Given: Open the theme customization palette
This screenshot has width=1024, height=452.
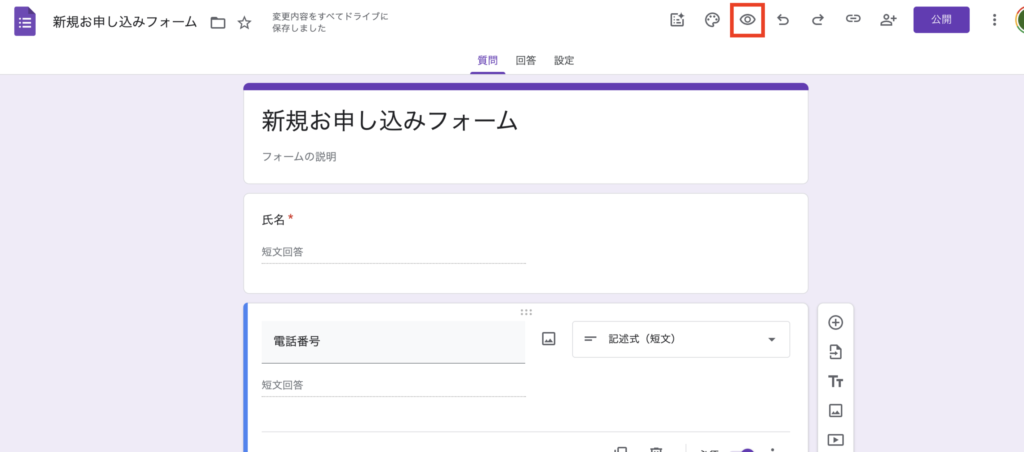Looking at the screenshot, I should (712, 20).
